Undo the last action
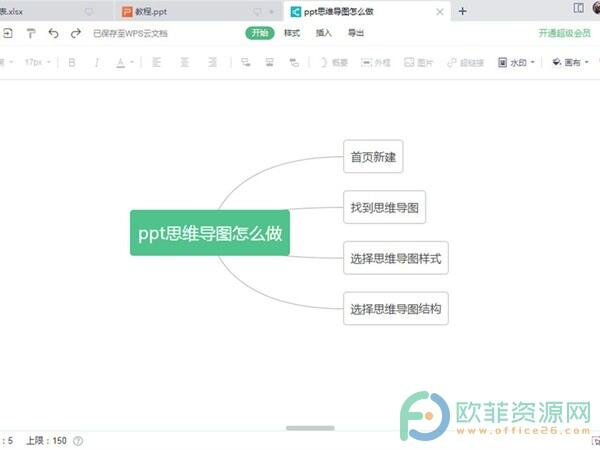This screenshot has width=600, height=450. 53,33
